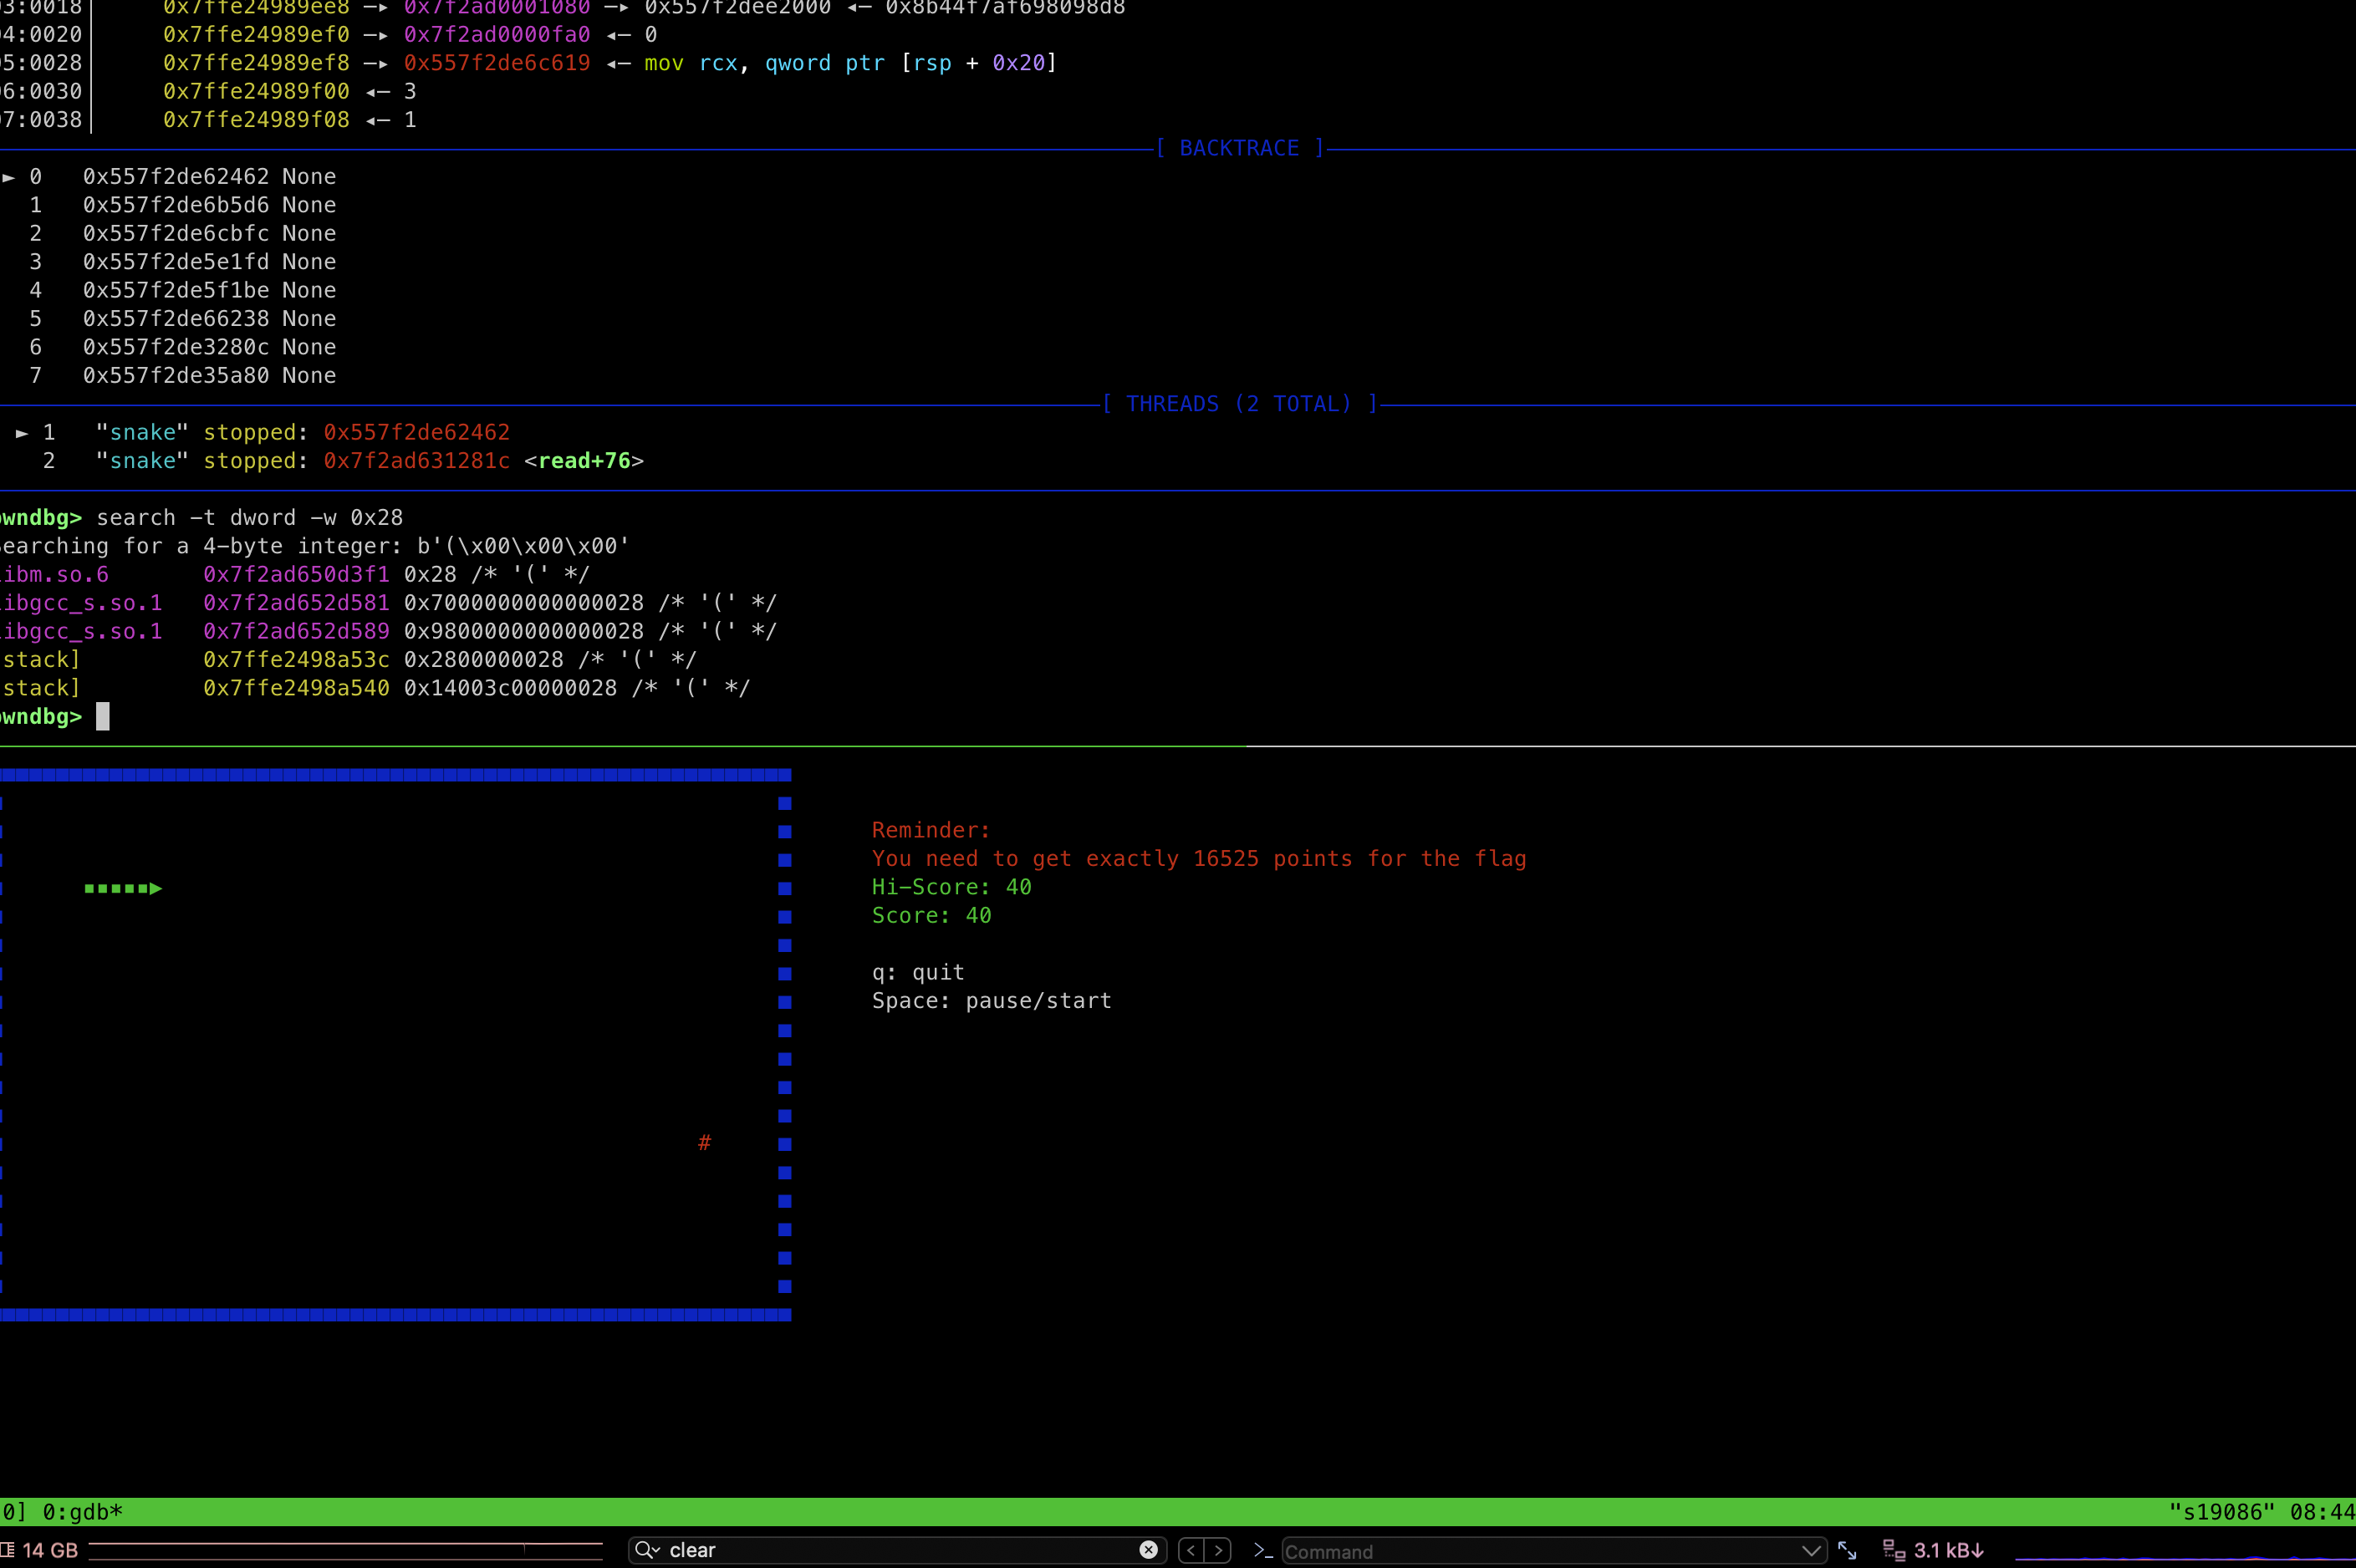Select the 0:gdb tmux window tab
2356x1568 pixels.
pyautogui.click(x=82, y=1512)
